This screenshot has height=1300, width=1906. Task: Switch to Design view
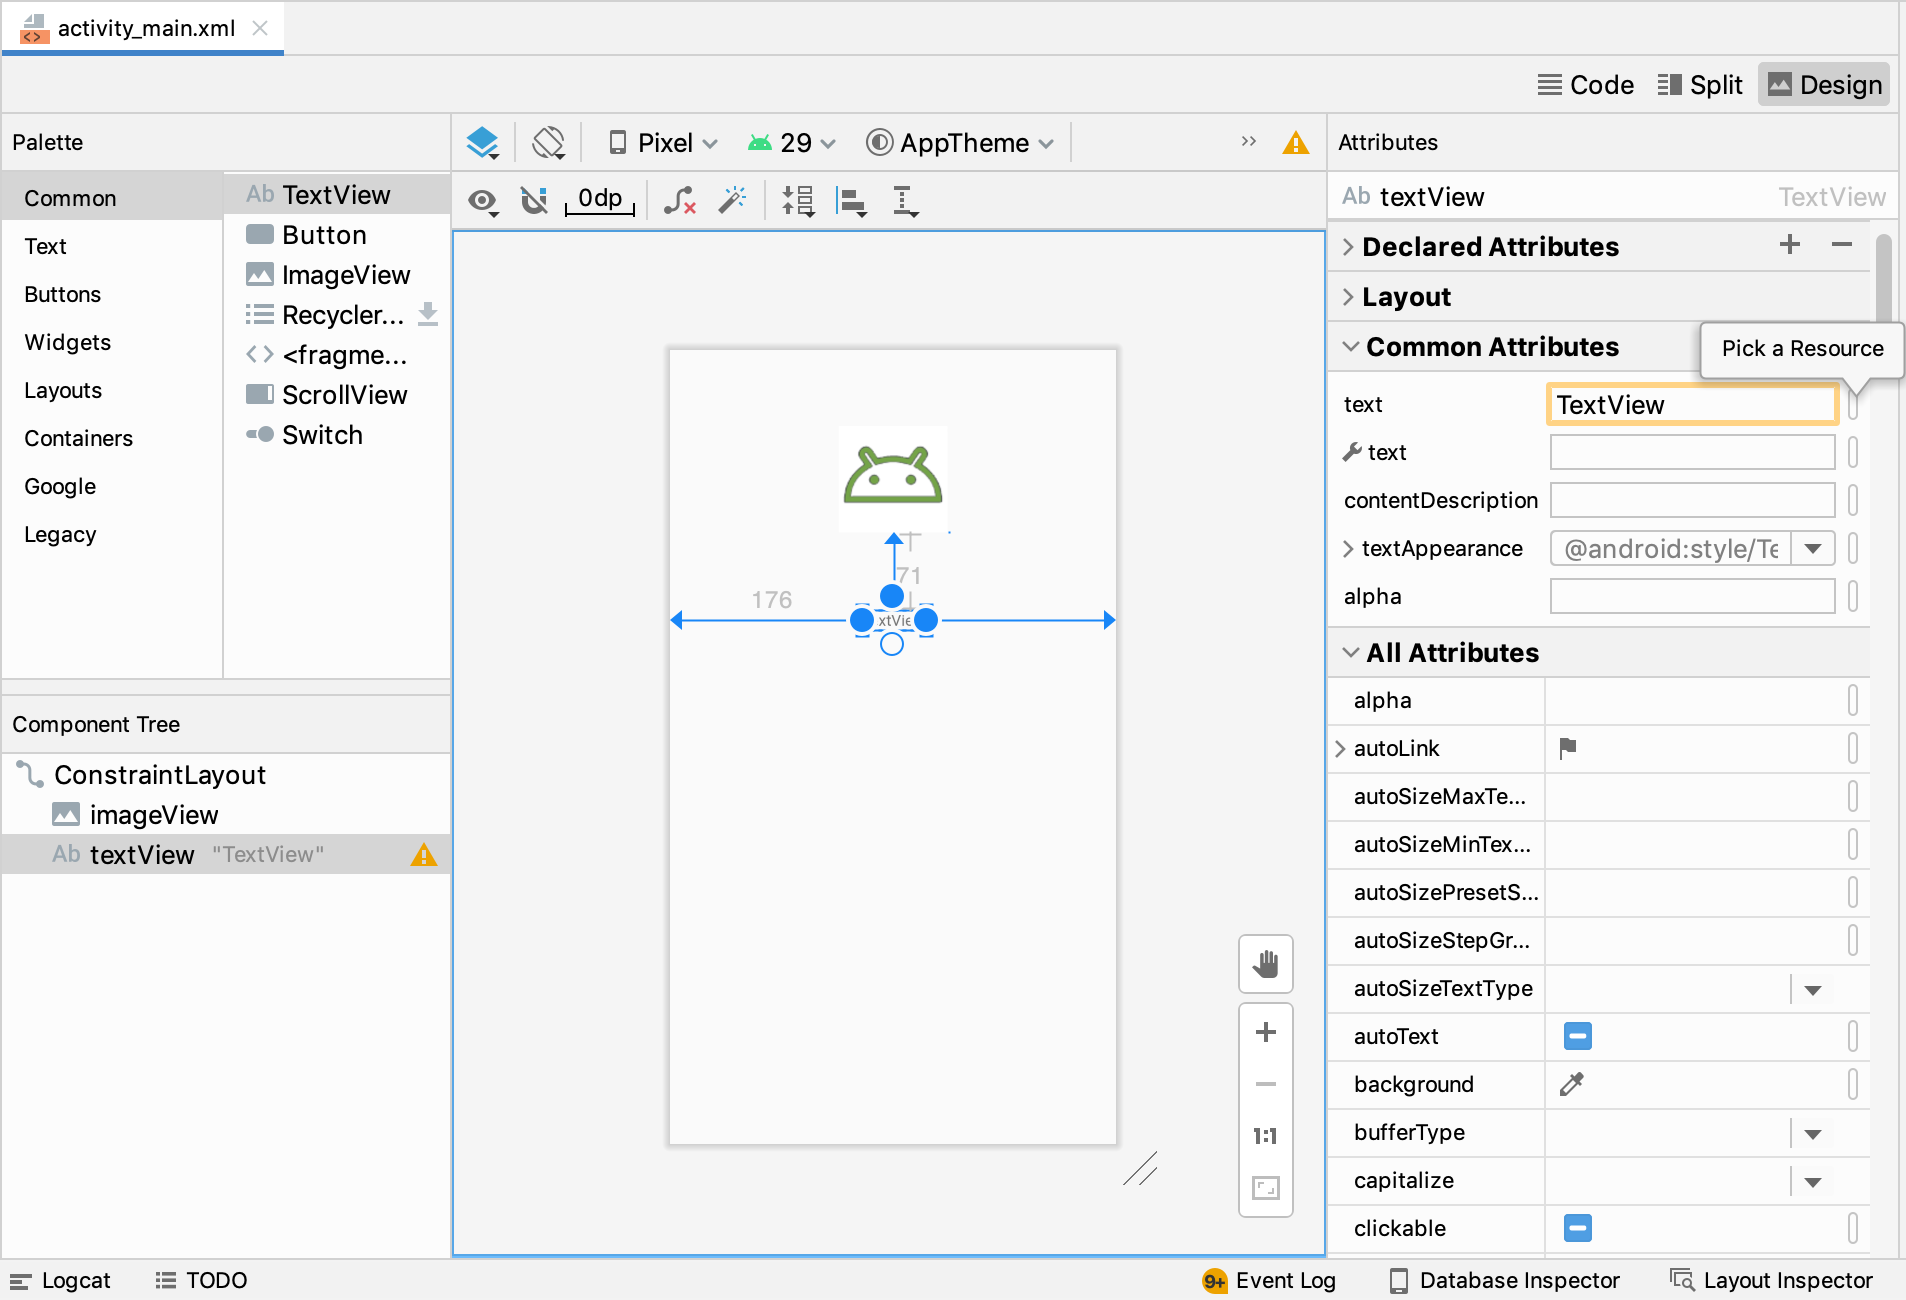point(1825,85)
